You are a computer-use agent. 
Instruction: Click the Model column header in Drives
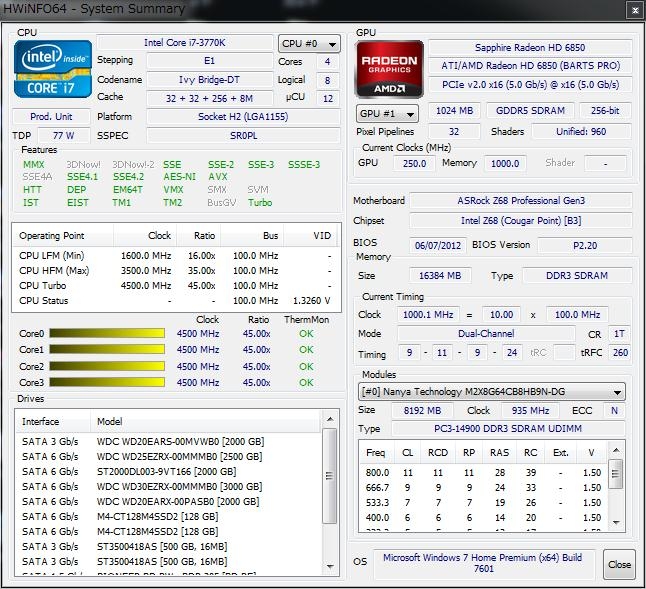(x=112, y=422)
